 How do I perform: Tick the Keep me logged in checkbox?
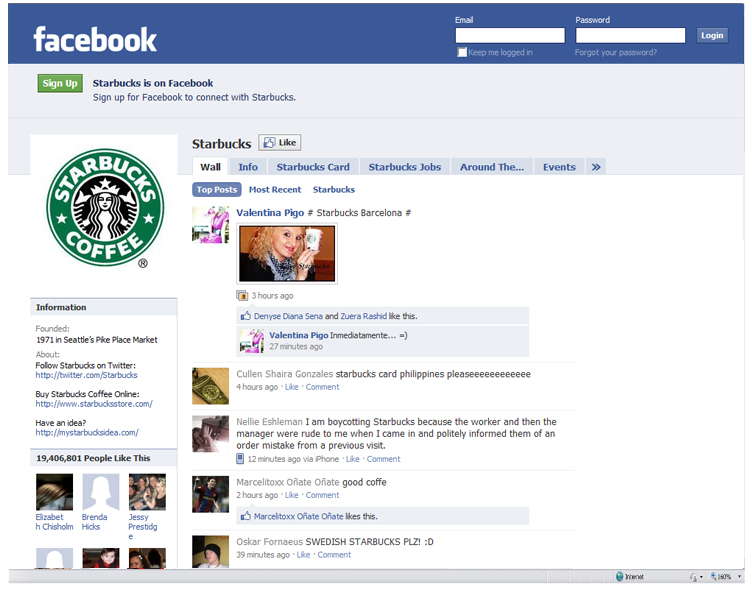click(462, 52)
